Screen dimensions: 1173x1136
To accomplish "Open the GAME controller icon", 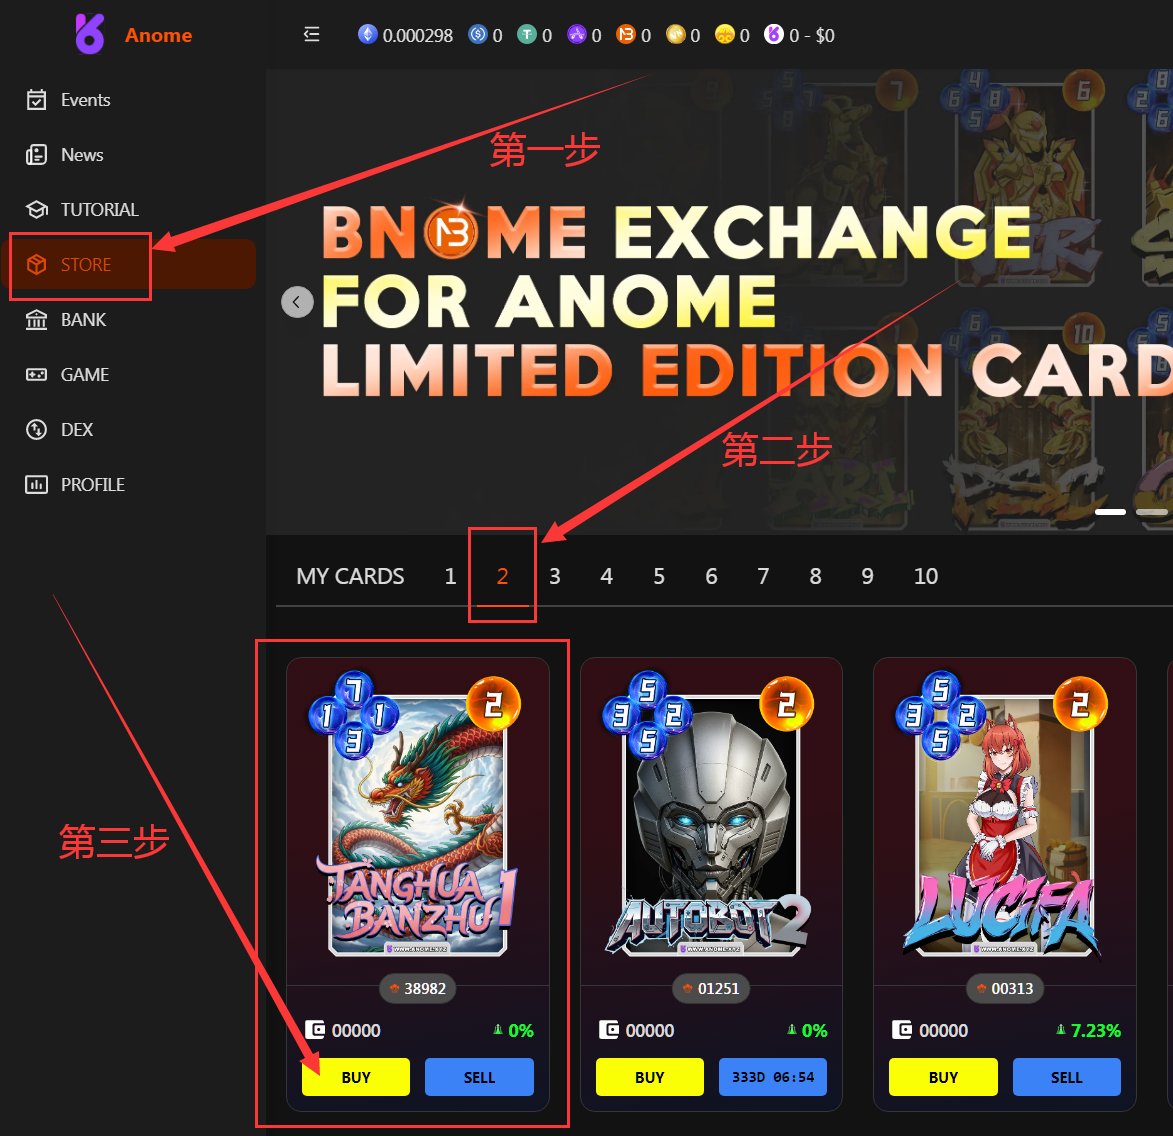I will (36, 375).
